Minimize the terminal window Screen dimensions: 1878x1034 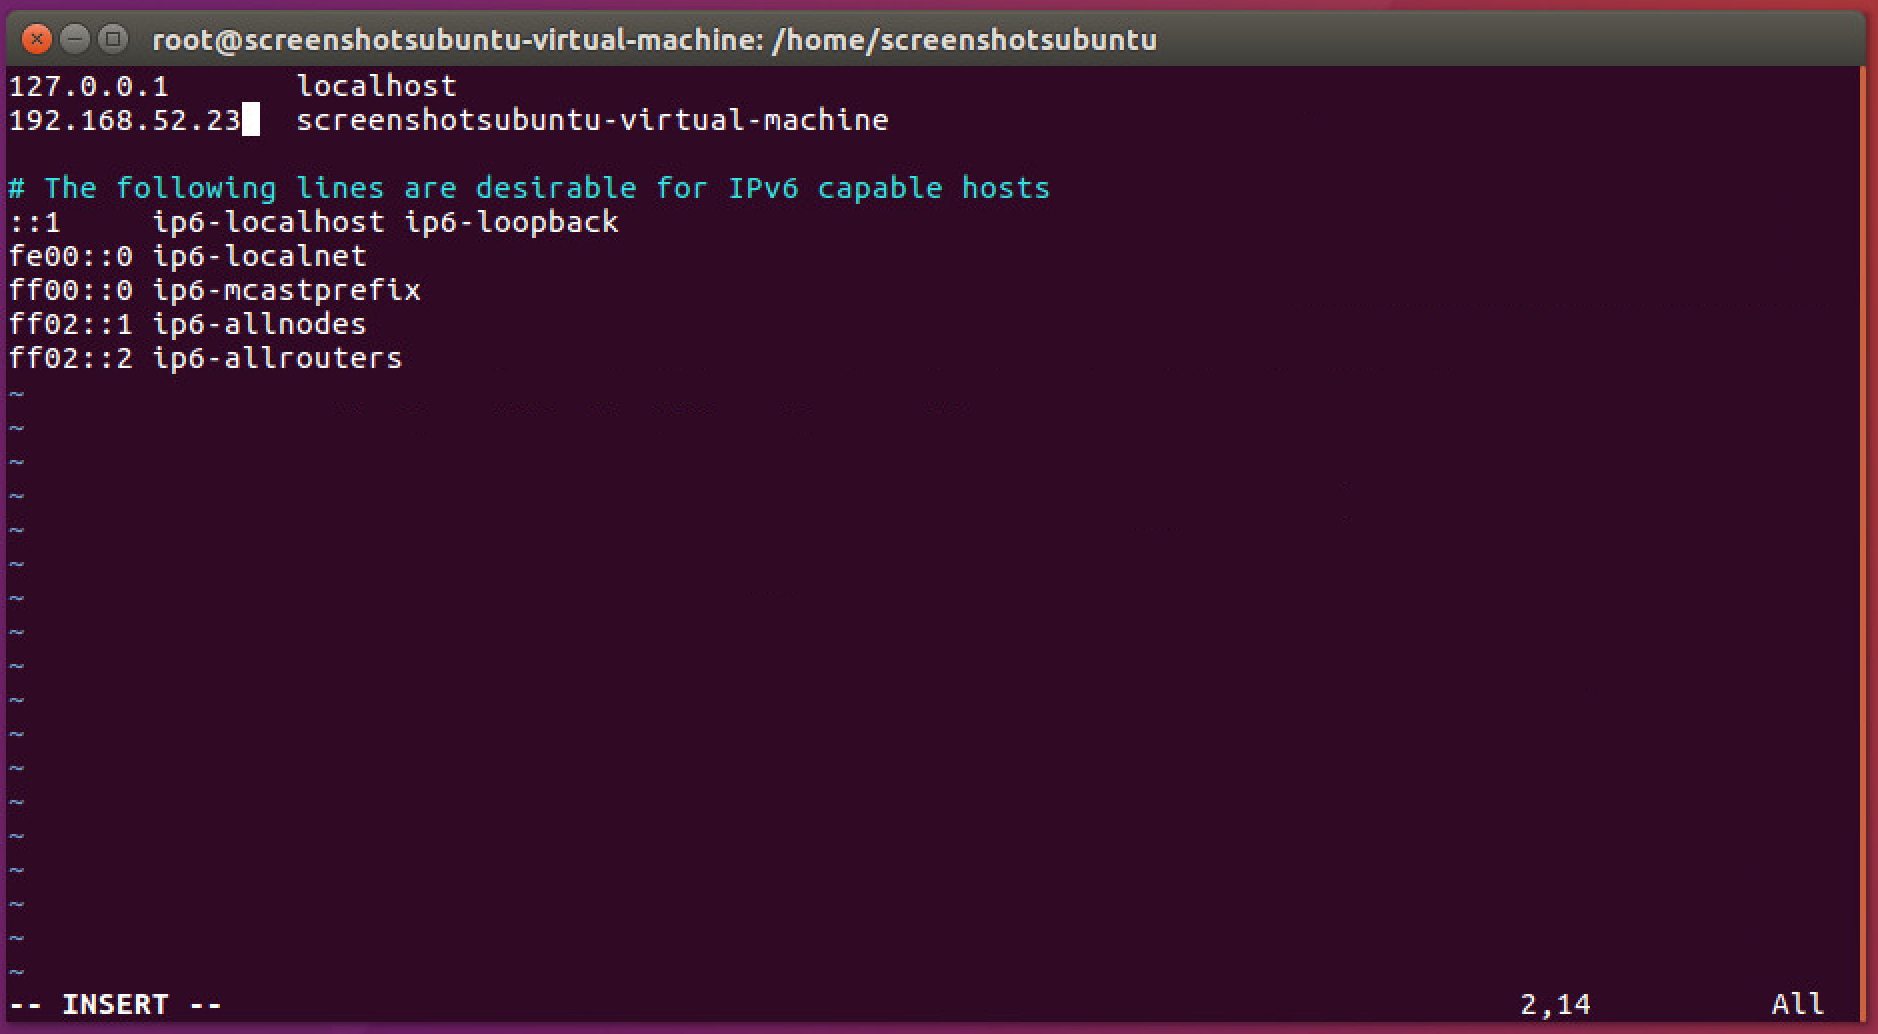point(75,40)
